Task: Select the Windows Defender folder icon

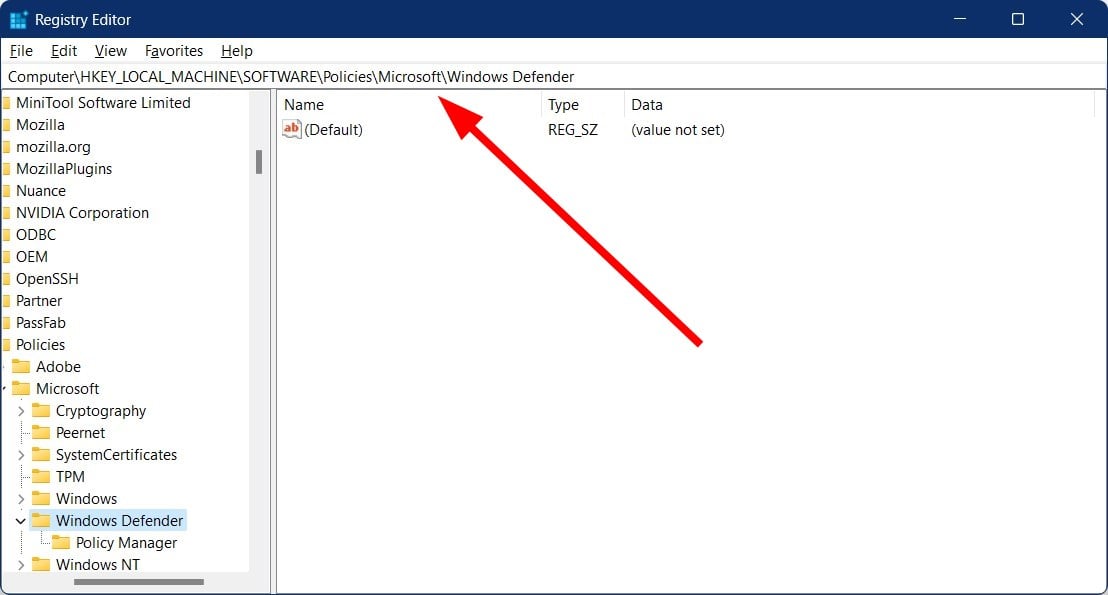Action: coord(40,520)
